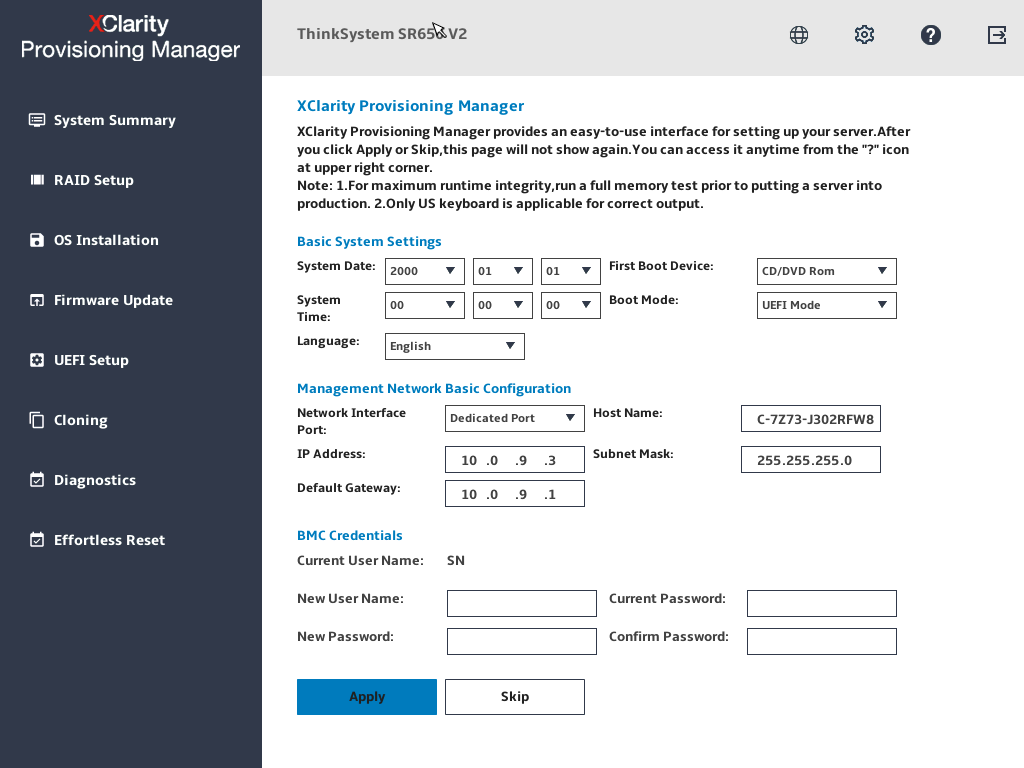1024x768 pixels.
Task: Open the System Summary menu item
Action: (115, 120)
